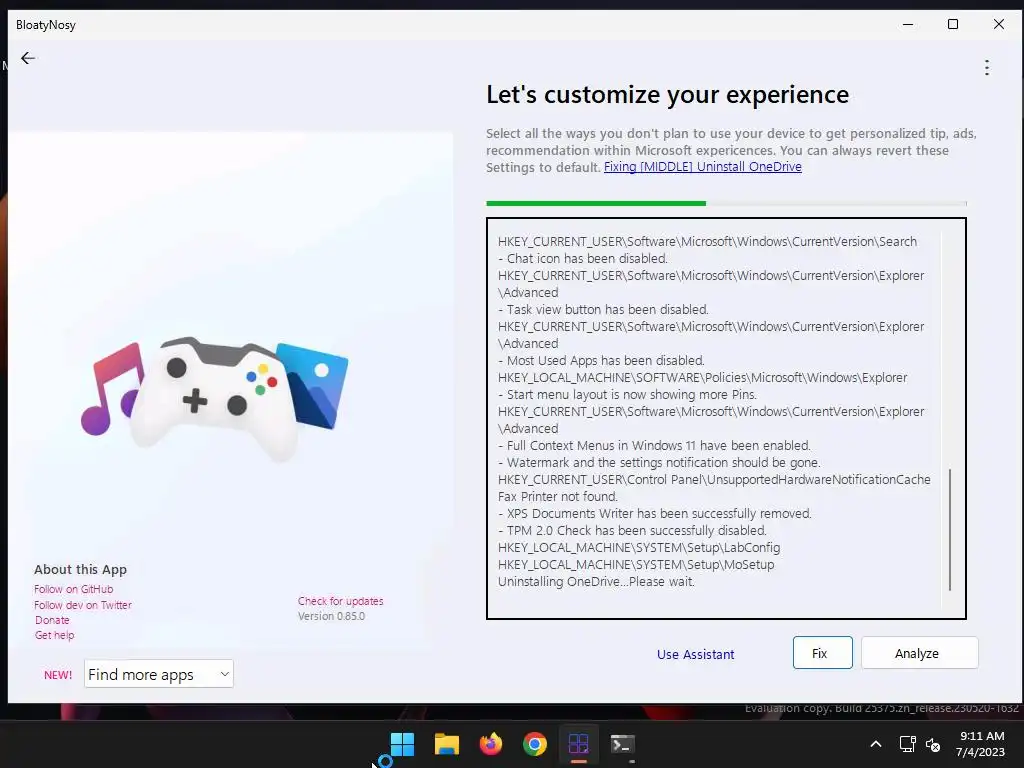The height and width of the screenshot is (768, 1024).
Task: Maximize the BloatyNosy window
Action: pyautogui.click(x=953, y=24)
